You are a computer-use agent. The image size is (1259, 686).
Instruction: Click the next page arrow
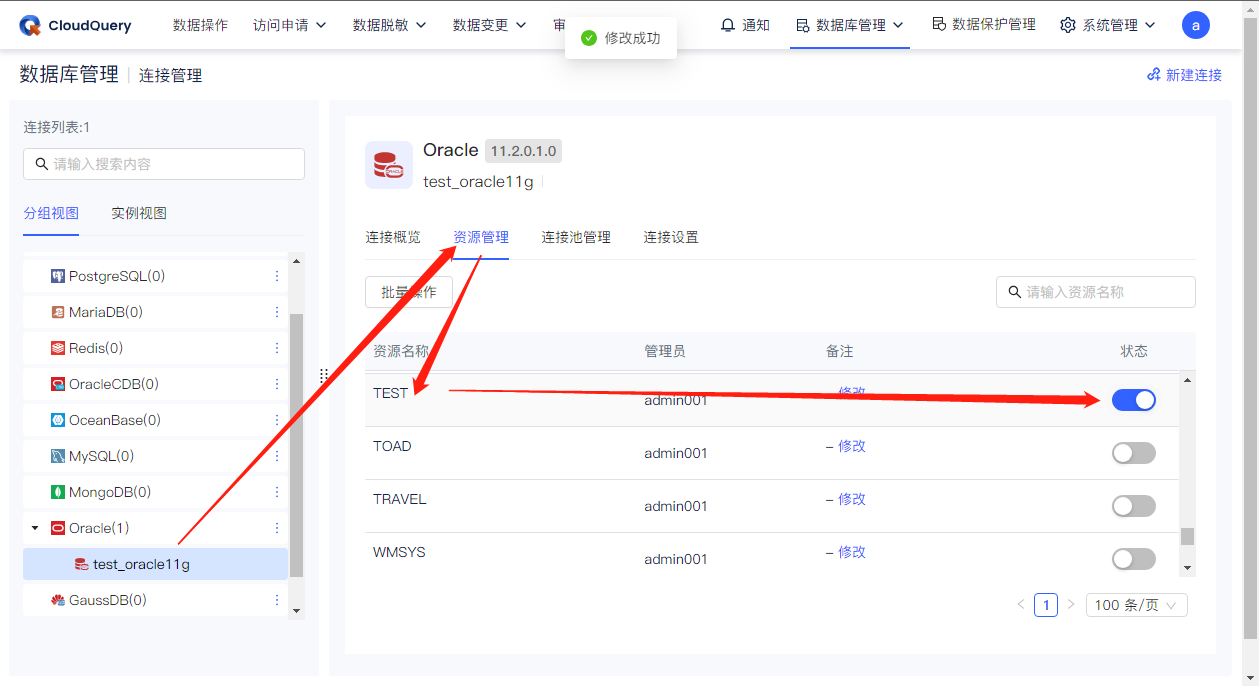pos(1071,605)
